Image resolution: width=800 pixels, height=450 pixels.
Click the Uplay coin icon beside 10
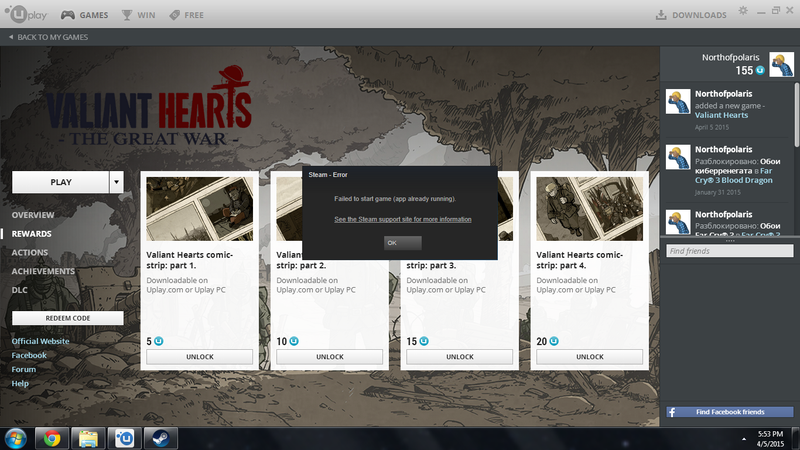pos(294,341)
